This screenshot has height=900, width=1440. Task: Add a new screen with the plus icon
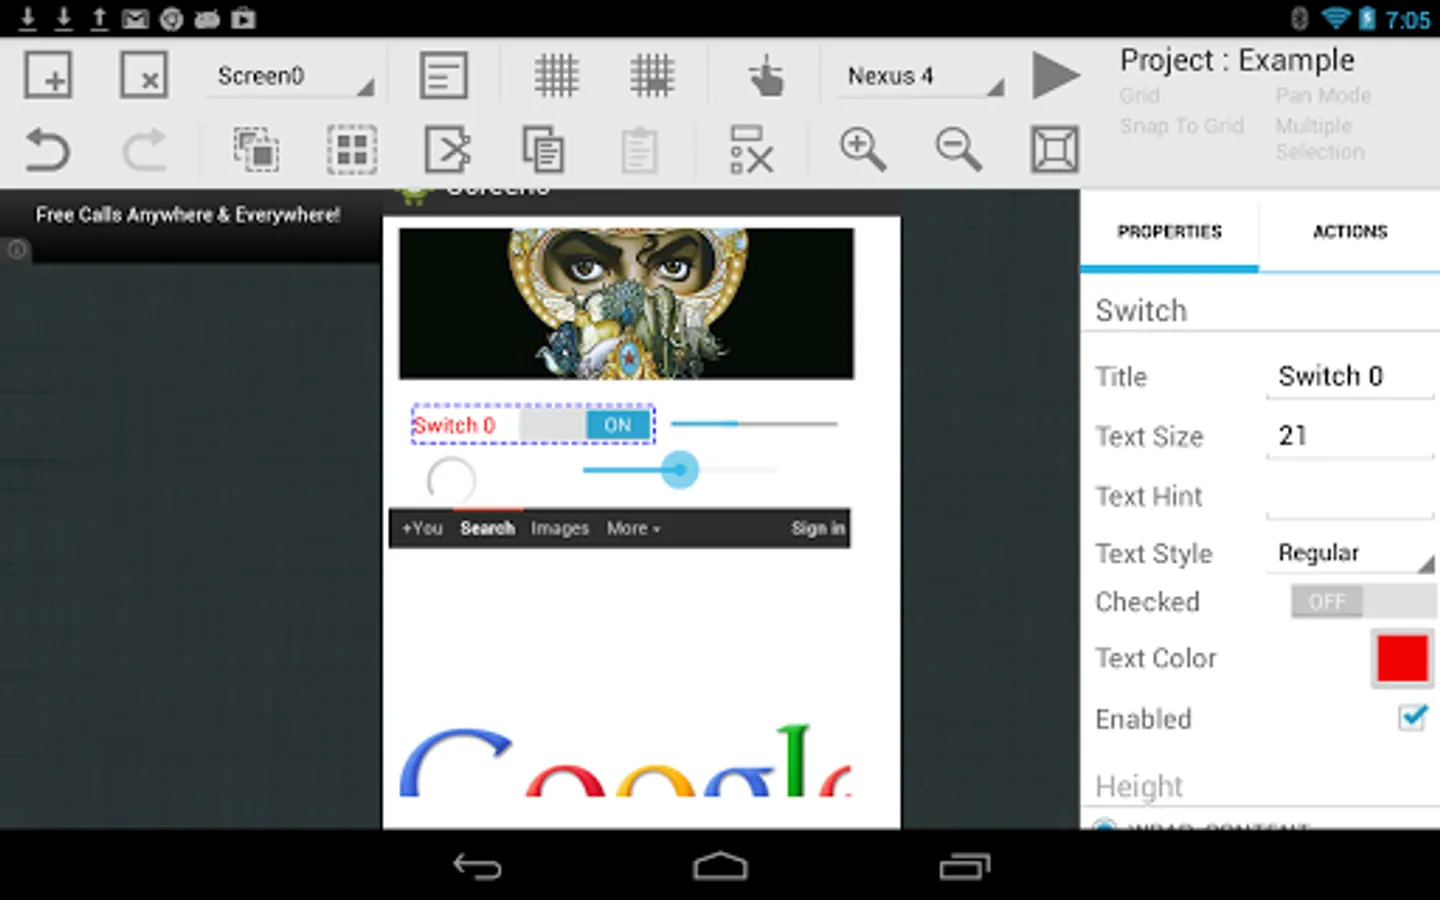click(48, 75)
